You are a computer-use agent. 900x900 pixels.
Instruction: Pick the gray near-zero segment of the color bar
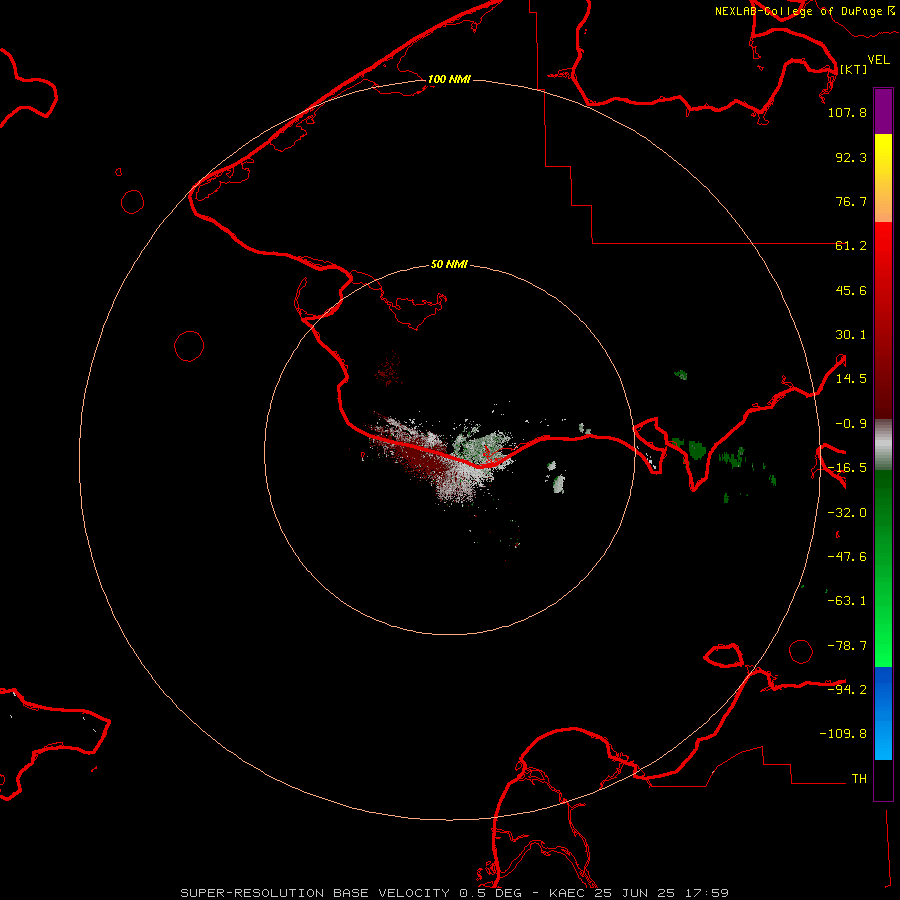(x=883, y=443)
